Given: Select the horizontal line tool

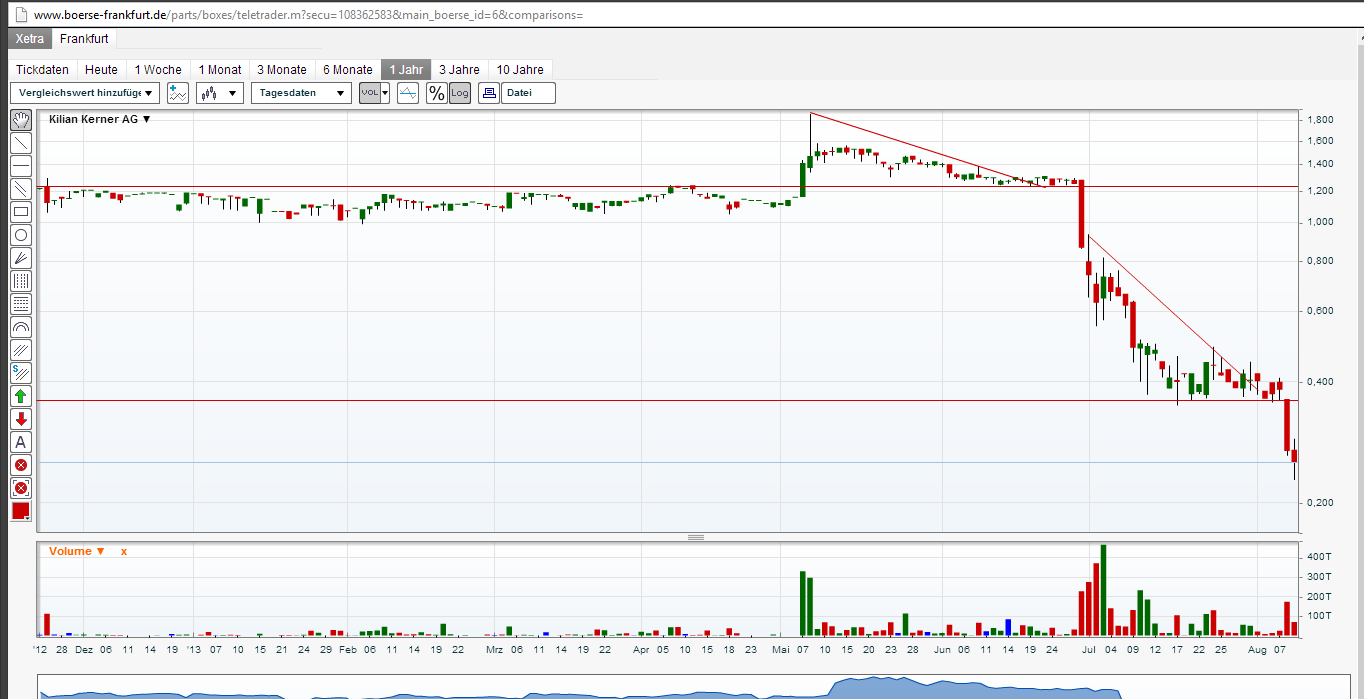Looking at the screenshot, I should 21,166.
